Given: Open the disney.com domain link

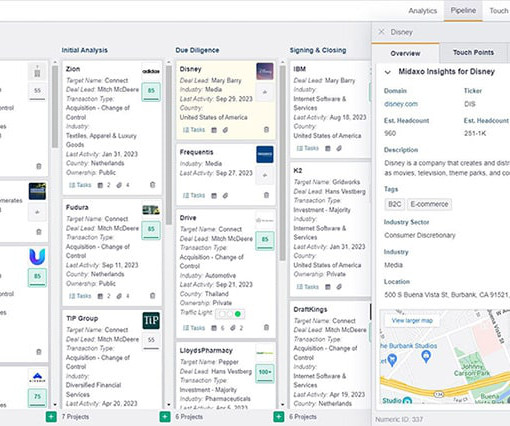Looking at the screenshot, I should [401, 104].
